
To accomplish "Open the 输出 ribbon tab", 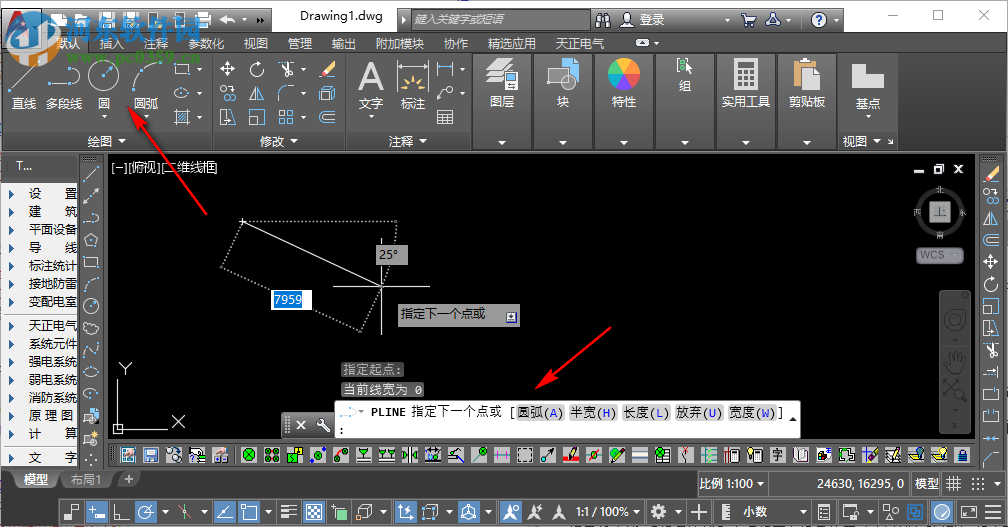I will (343, 43).
